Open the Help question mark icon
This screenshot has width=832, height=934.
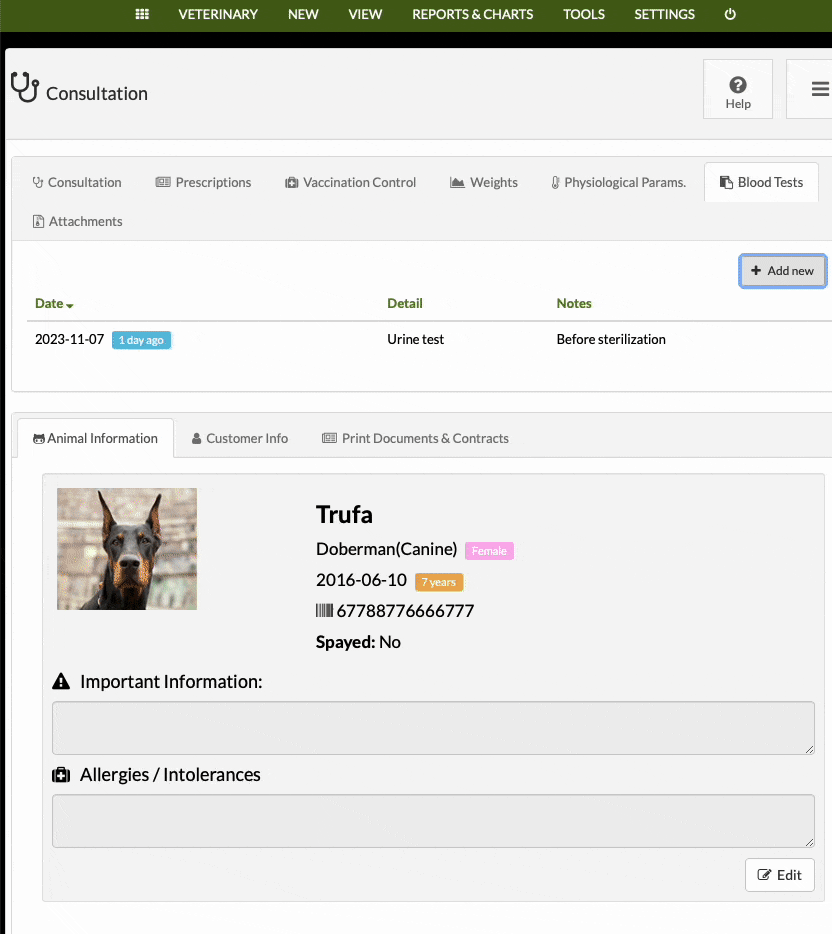tap(738, 85)
